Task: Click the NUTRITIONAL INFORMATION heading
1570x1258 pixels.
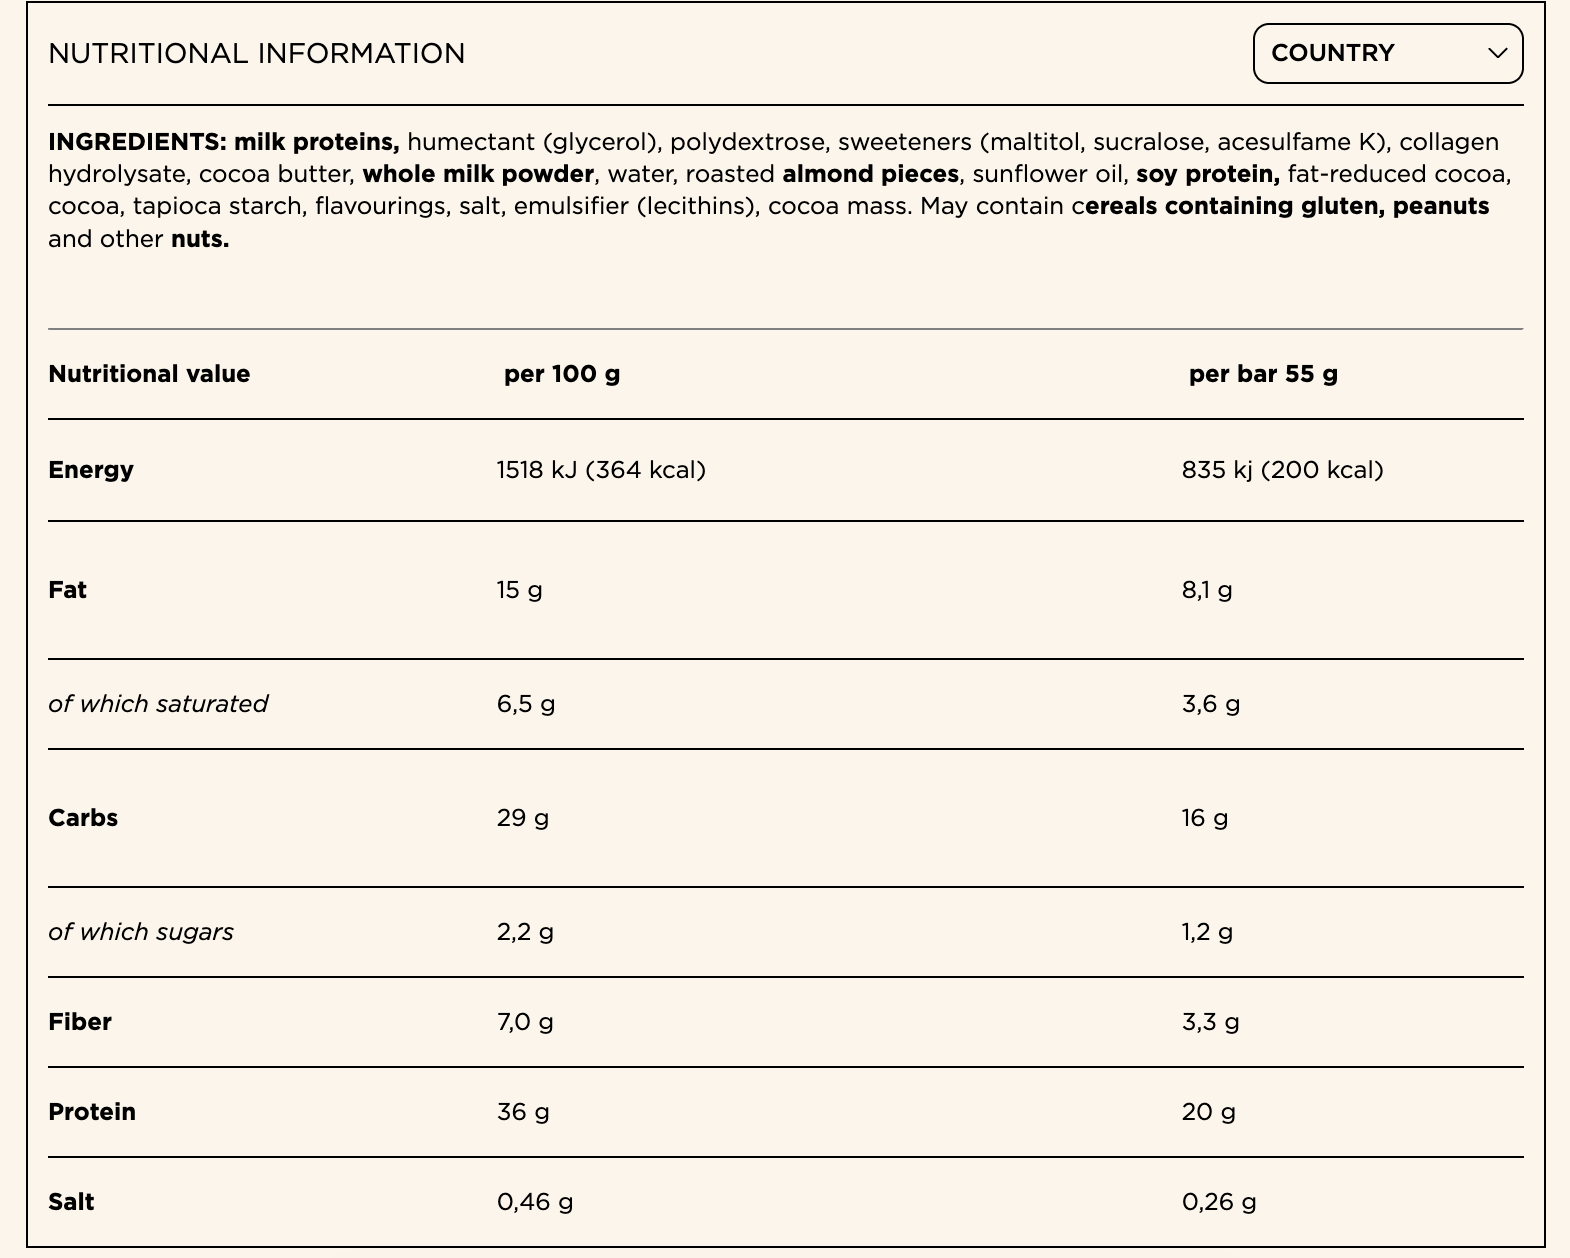Action: [x=257, y=53]
